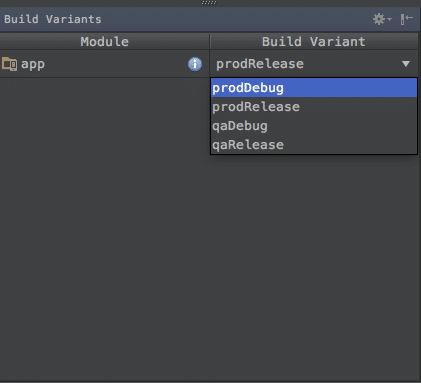This screenshot has width=421, height=383.
Task: Click the blue info icon next to app
Action: point(195,64)
